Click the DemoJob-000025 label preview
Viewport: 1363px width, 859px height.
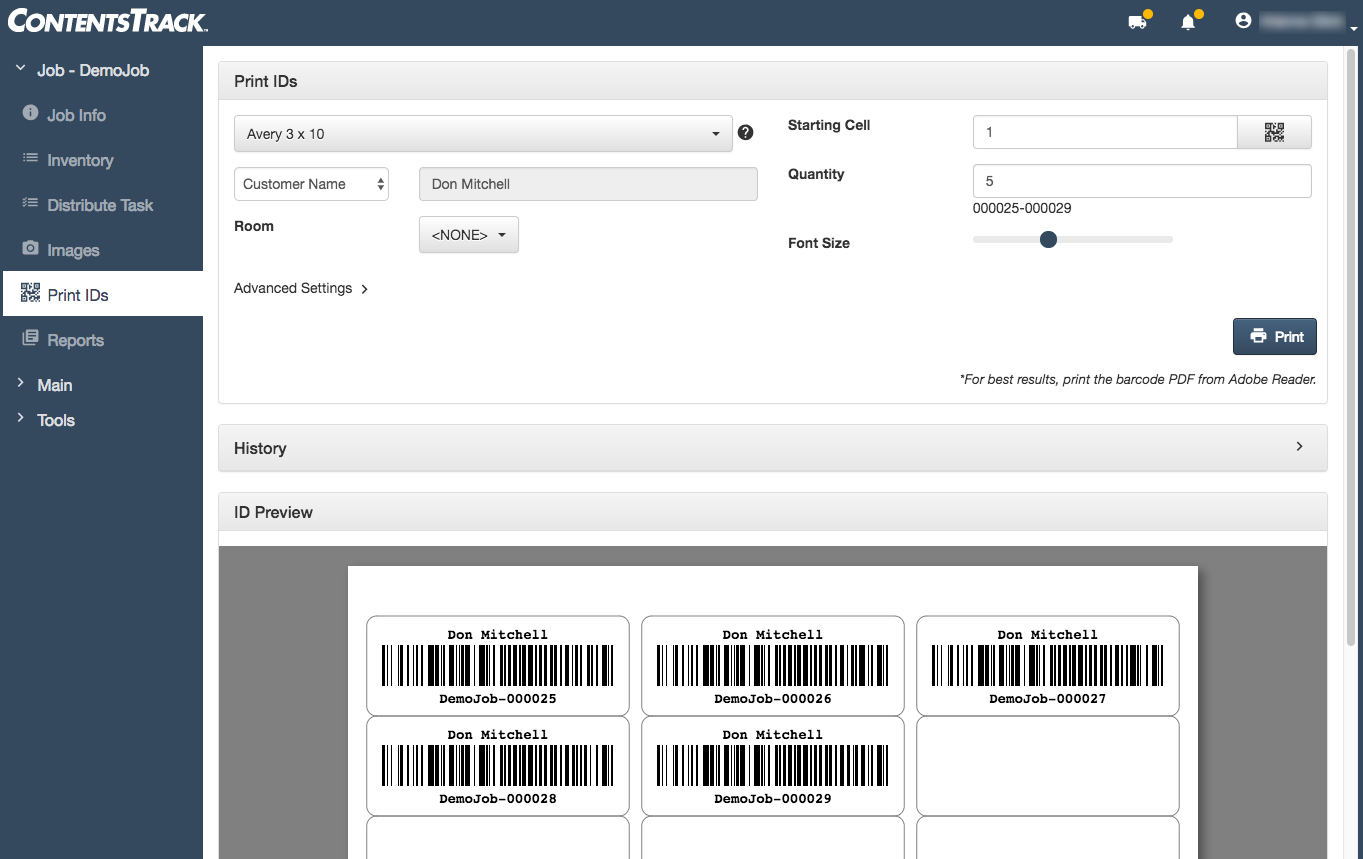pos(498,666)
